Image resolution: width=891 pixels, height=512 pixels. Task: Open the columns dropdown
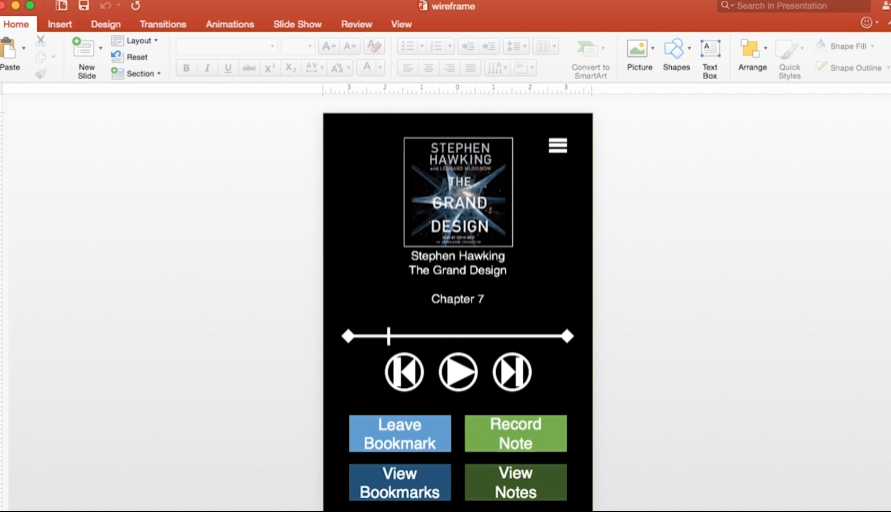pos(546,47)
